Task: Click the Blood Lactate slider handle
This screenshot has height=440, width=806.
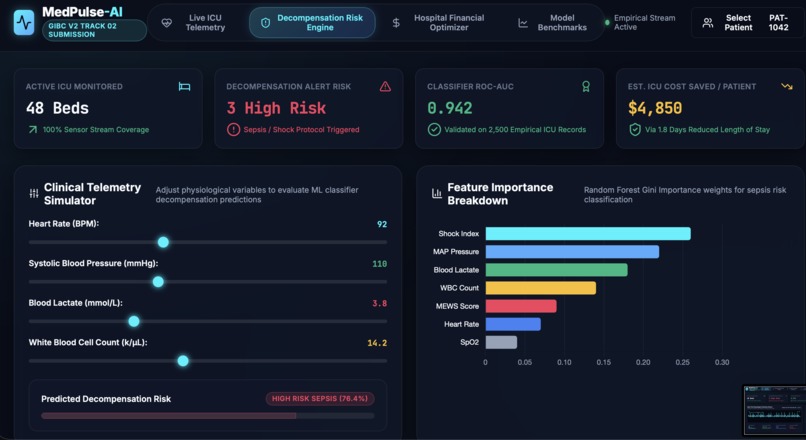Action: [x=134, y=321]
